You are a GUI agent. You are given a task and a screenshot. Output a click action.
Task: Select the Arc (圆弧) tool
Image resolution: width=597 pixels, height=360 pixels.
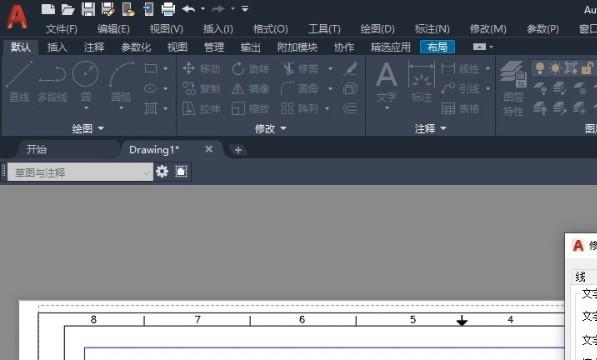click(x=121, y=82)
